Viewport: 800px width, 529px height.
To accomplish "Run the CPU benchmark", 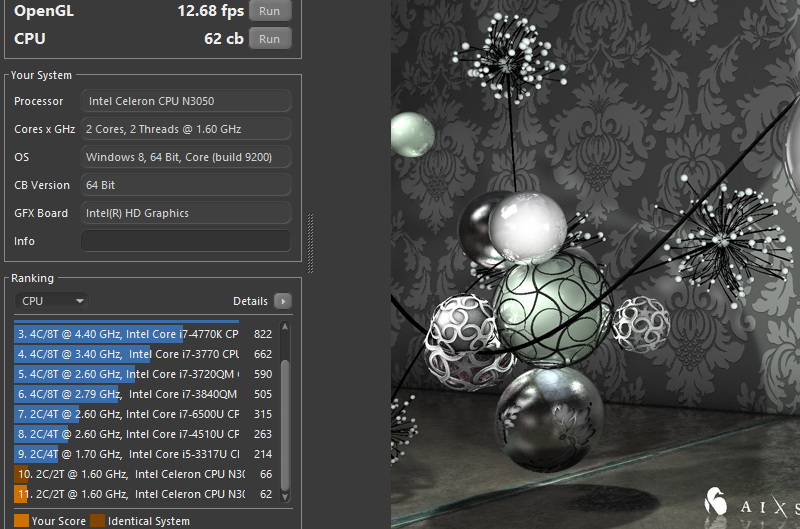I will 270,39.
